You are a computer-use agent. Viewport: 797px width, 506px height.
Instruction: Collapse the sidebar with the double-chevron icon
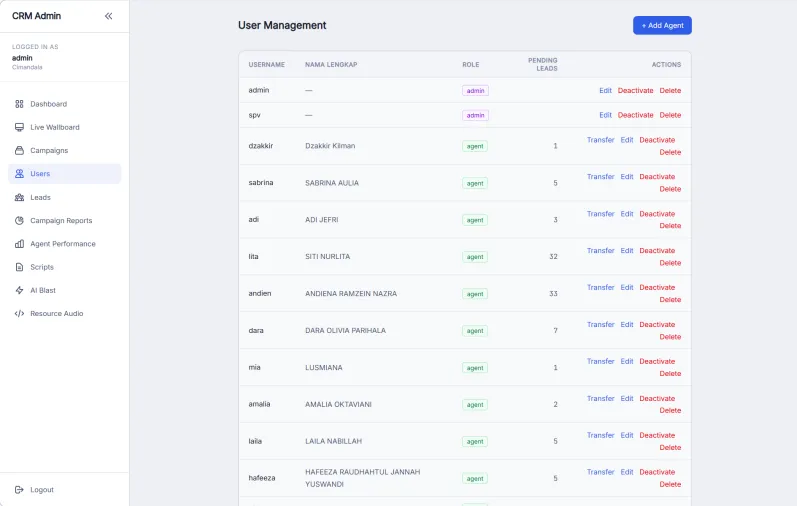(108, 16)
